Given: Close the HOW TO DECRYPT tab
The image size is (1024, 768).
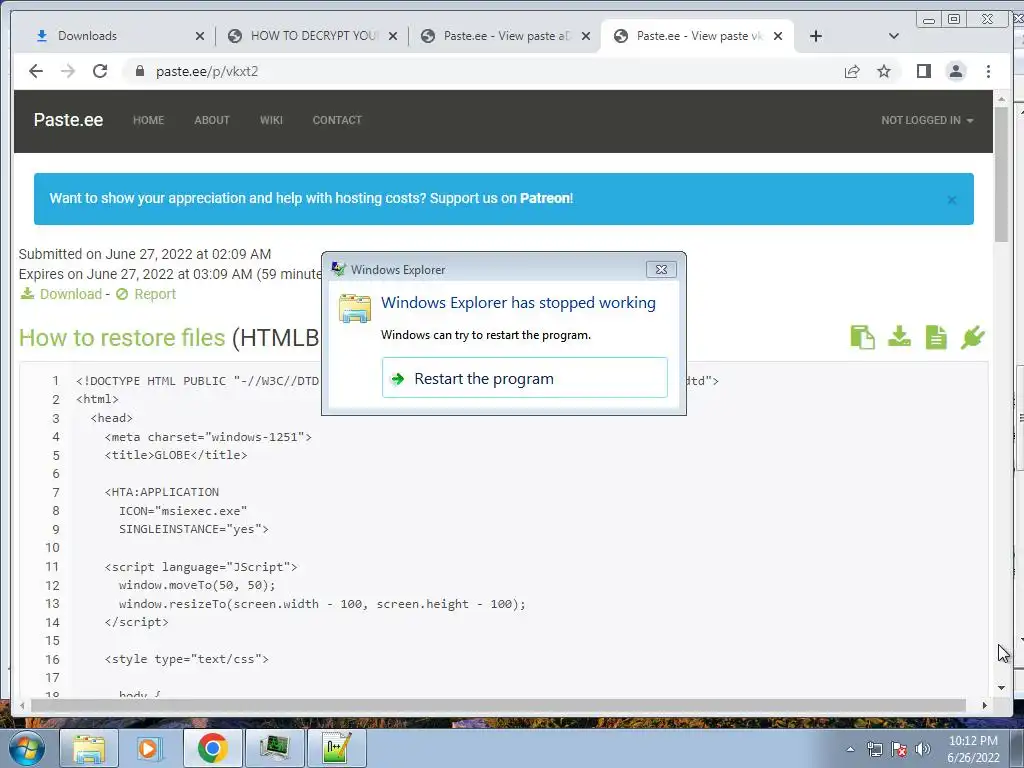Looking at the screenshot, I should [392, 36].
